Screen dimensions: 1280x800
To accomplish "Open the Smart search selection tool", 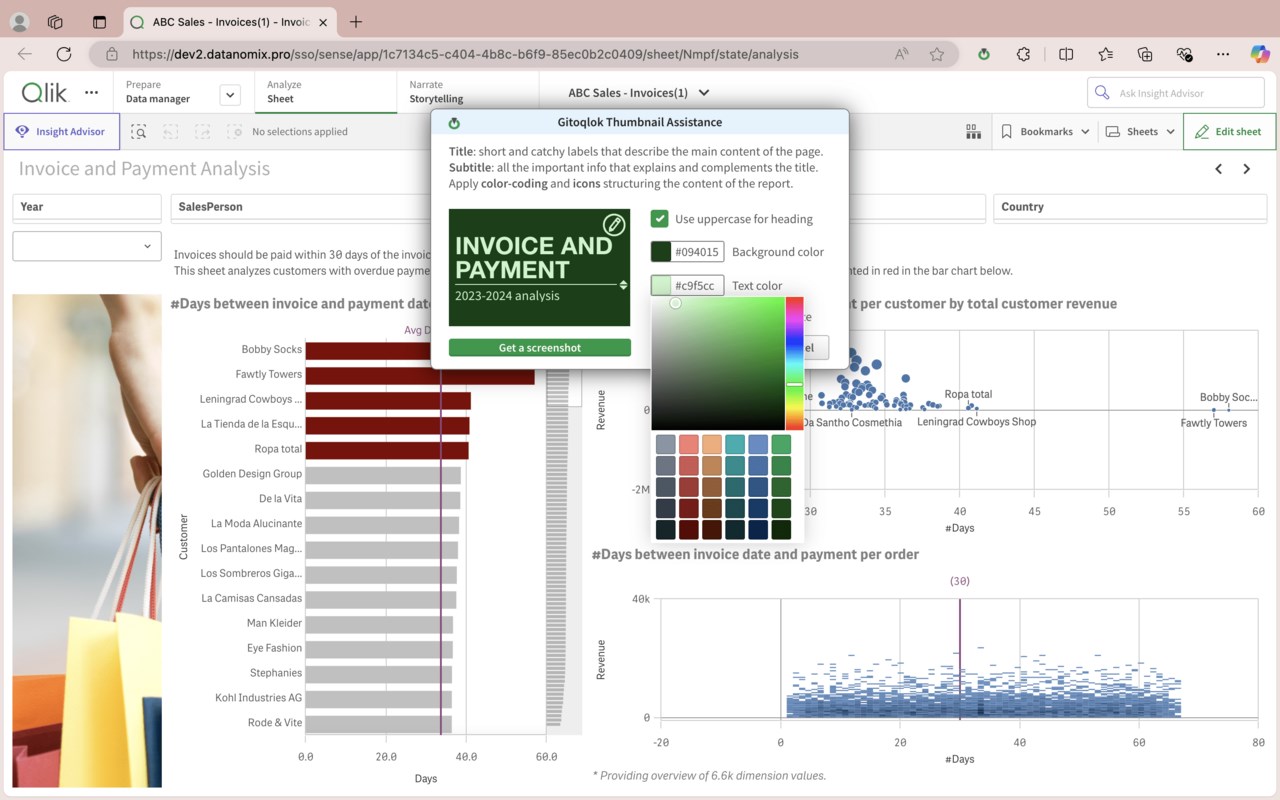I will click(x=138, y=131).
